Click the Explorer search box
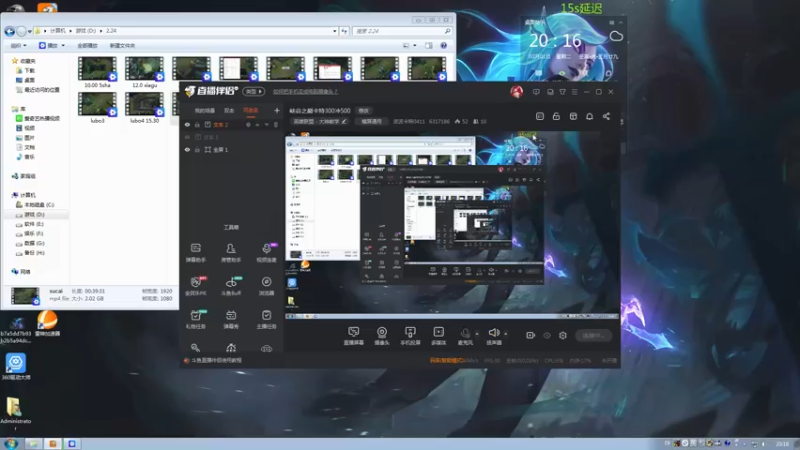The width and height of the screenshot is (800, 450). click(402, 31)
